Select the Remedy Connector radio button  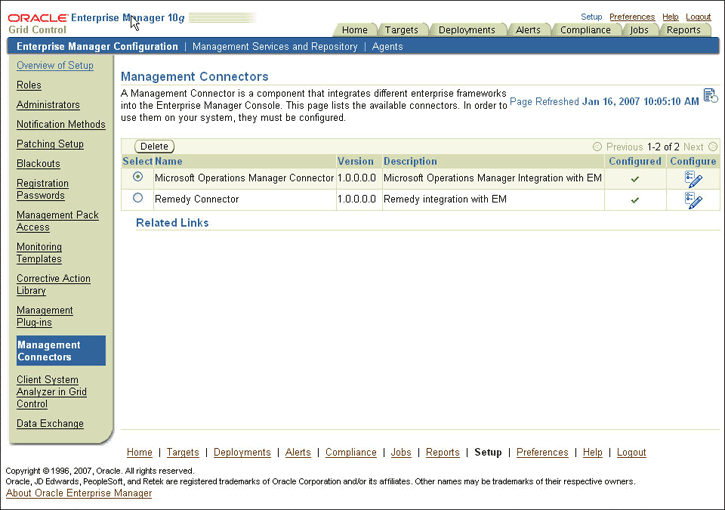pos(138,198)
